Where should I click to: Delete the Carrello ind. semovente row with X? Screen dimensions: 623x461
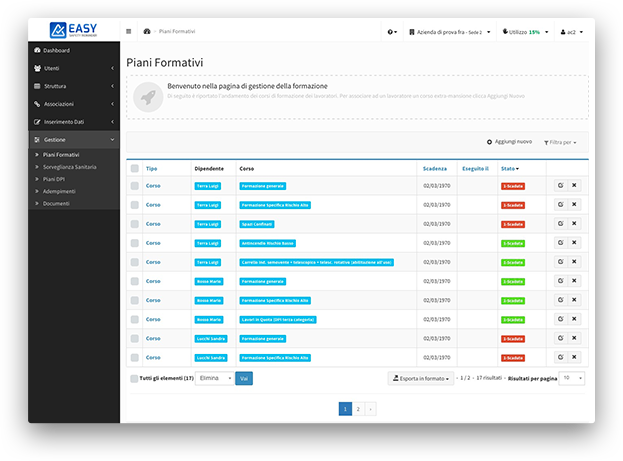click(x=574, y=261)
